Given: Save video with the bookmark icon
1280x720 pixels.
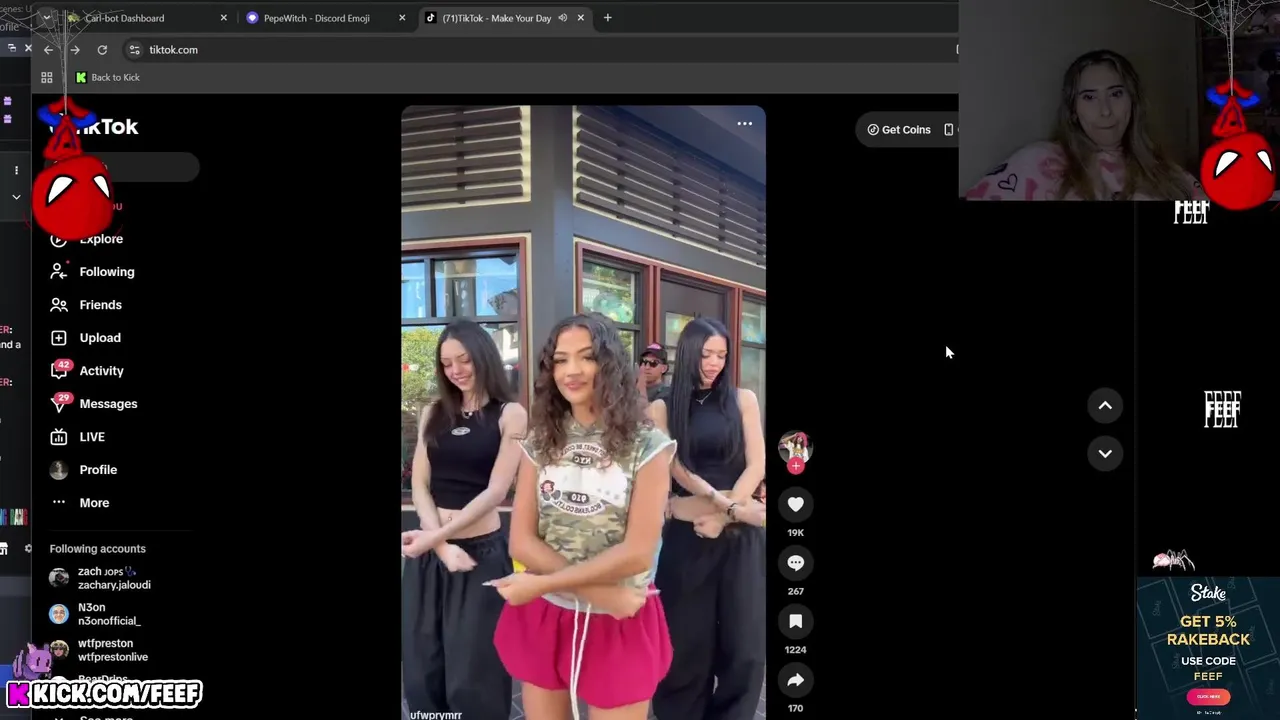Looking at the screenshot, I should [796, 621].
